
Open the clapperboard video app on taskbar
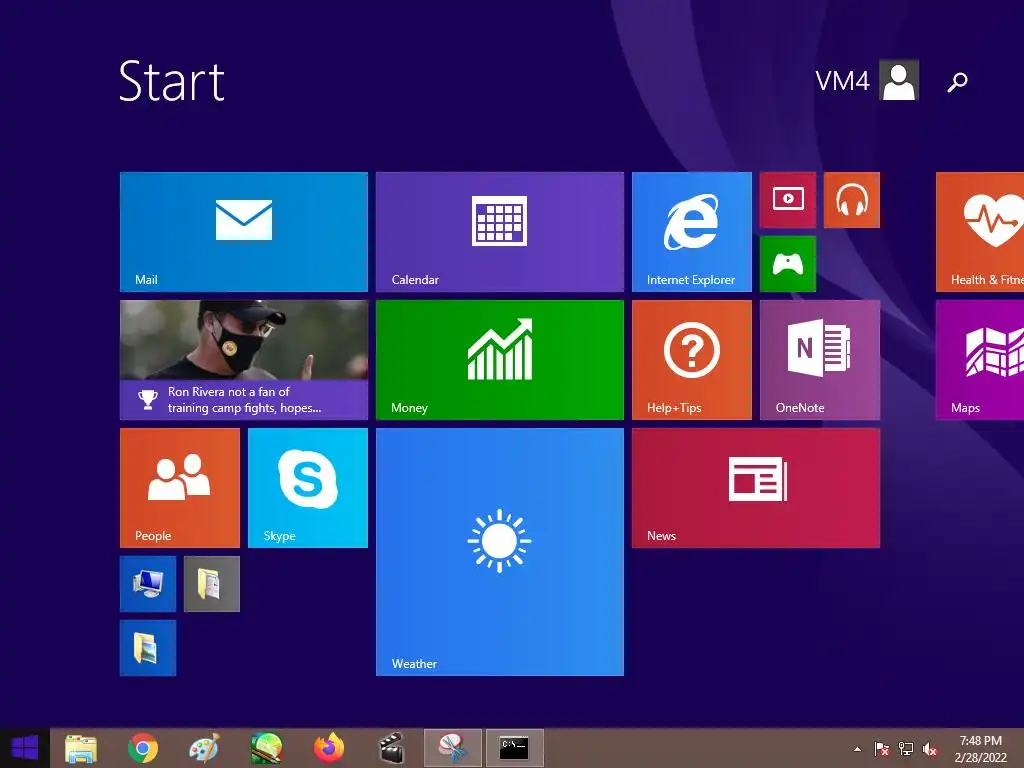(x=392, y=748)
